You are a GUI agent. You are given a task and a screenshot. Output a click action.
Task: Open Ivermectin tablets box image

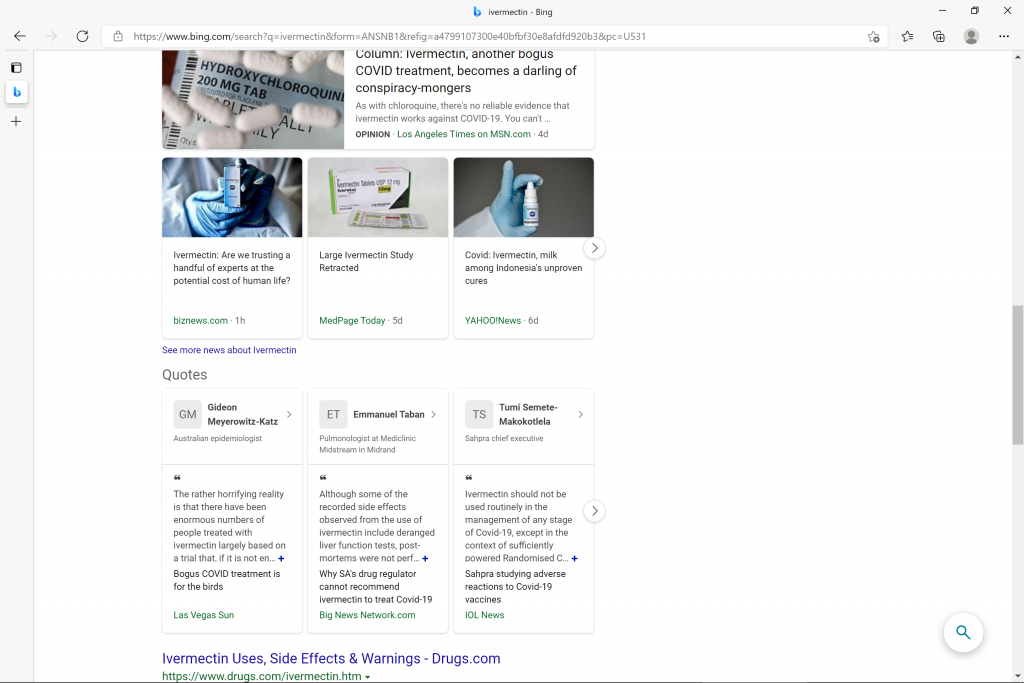(x=377, y=197)
